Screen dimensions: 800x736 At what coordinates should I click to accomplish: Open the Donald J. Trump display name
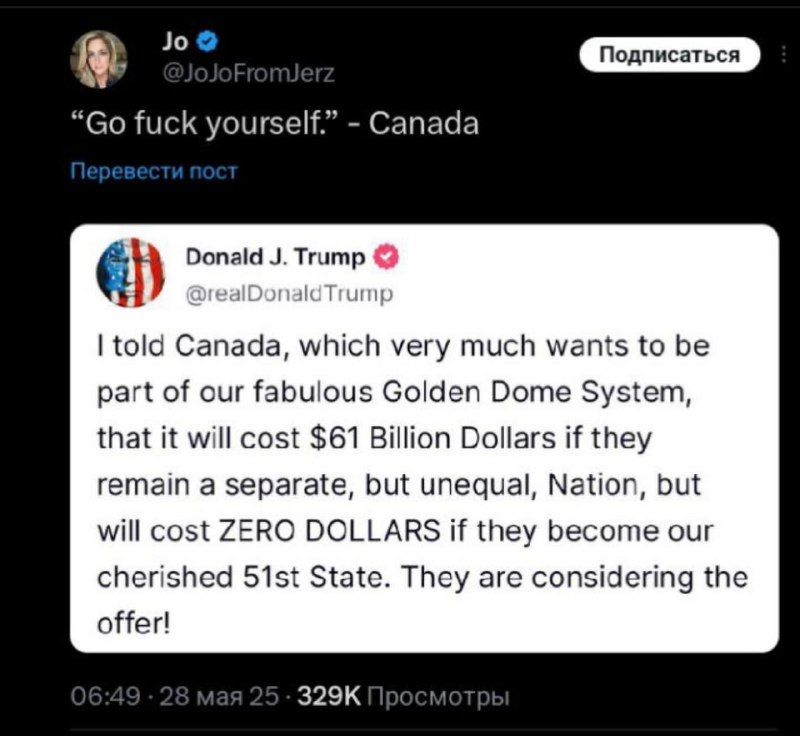276,258
